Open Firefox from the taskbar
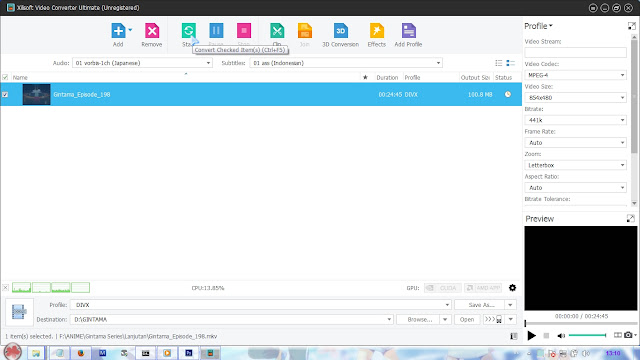Image resolution: width=640 pixels, height=360 pixels. coord(80,353)
